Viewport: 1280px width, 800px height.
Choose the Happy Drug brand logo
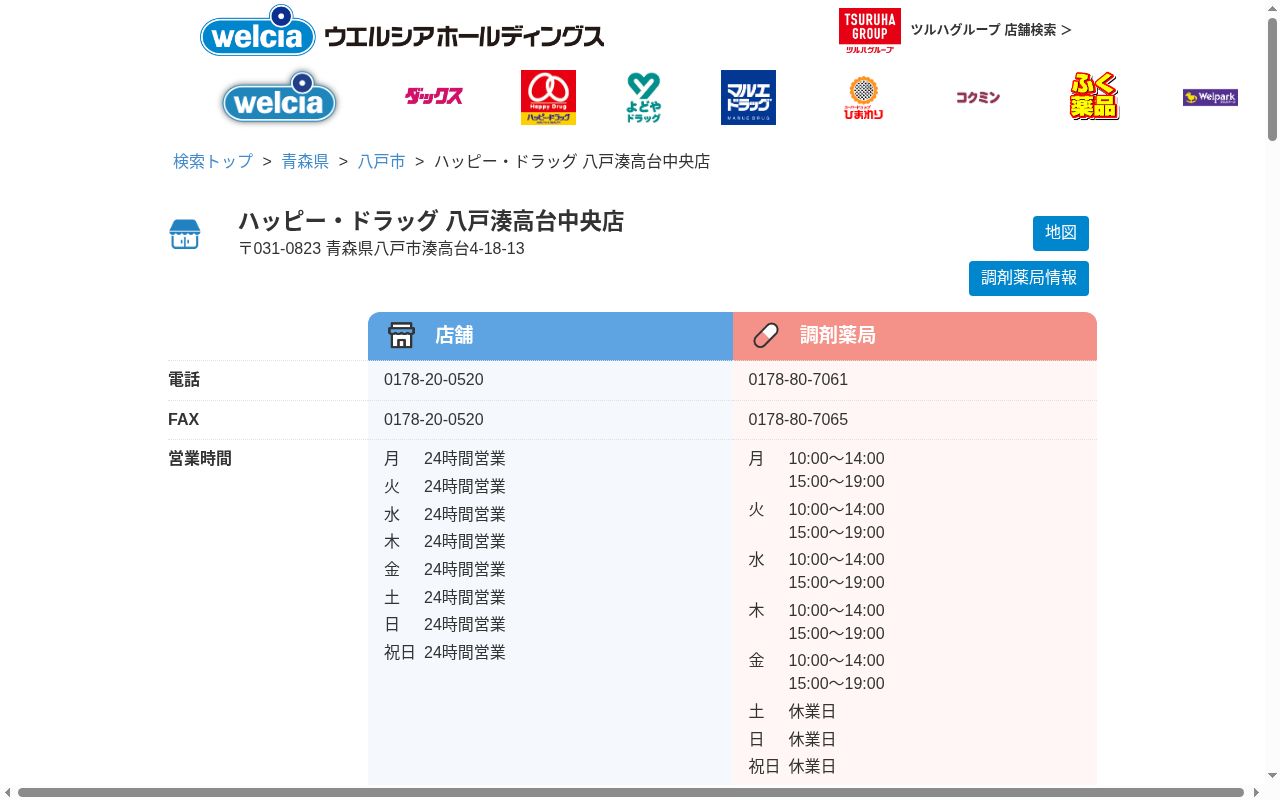tap(548, 97)
